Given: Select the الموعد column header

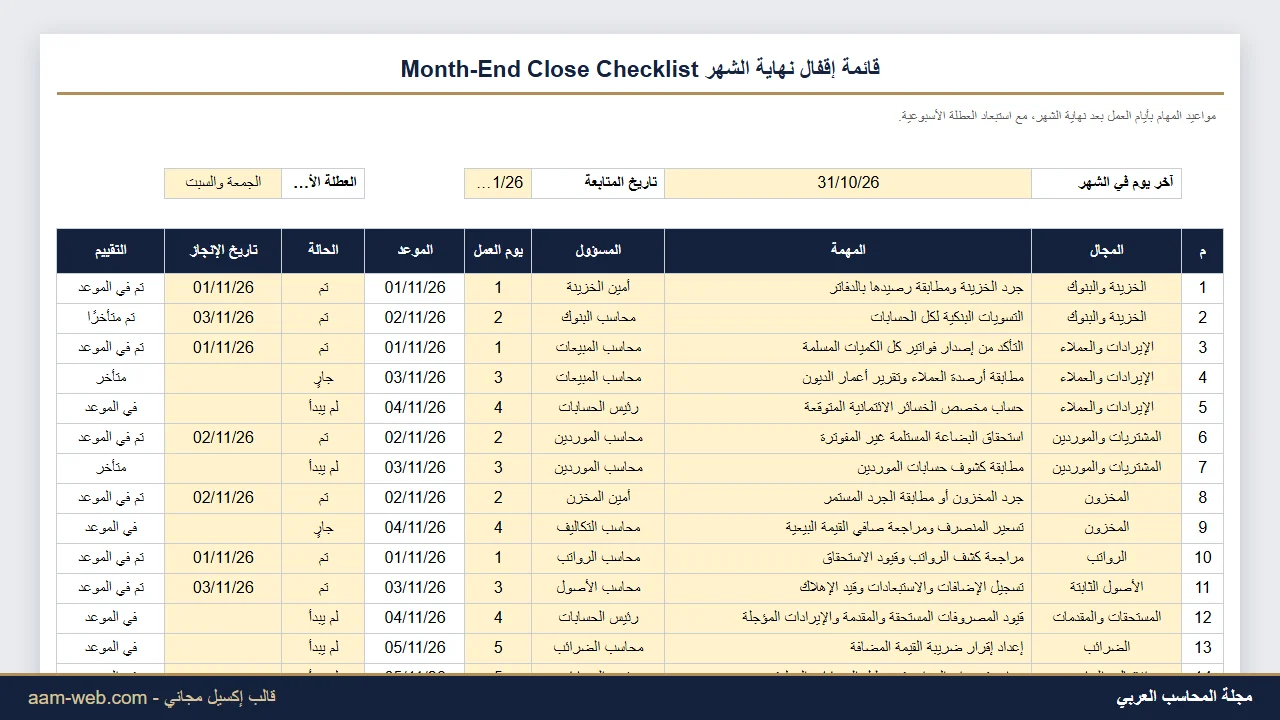Looking at the screenshot, I should tap(415, 251).
